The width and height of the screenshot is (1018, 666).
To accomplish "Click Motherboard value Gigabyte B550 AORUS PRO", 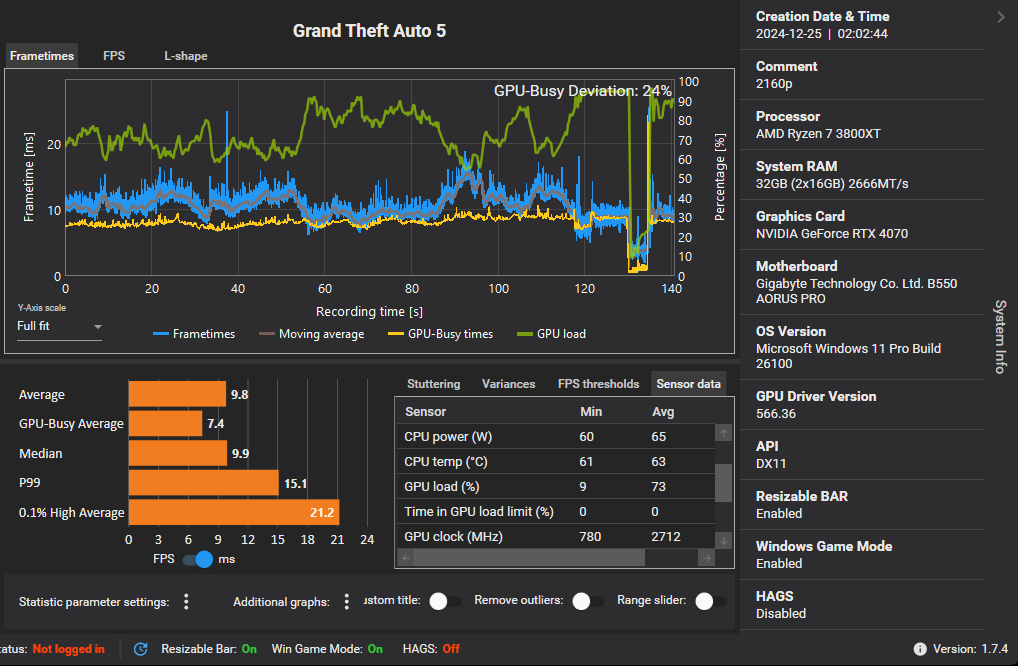I will point(856,291).
